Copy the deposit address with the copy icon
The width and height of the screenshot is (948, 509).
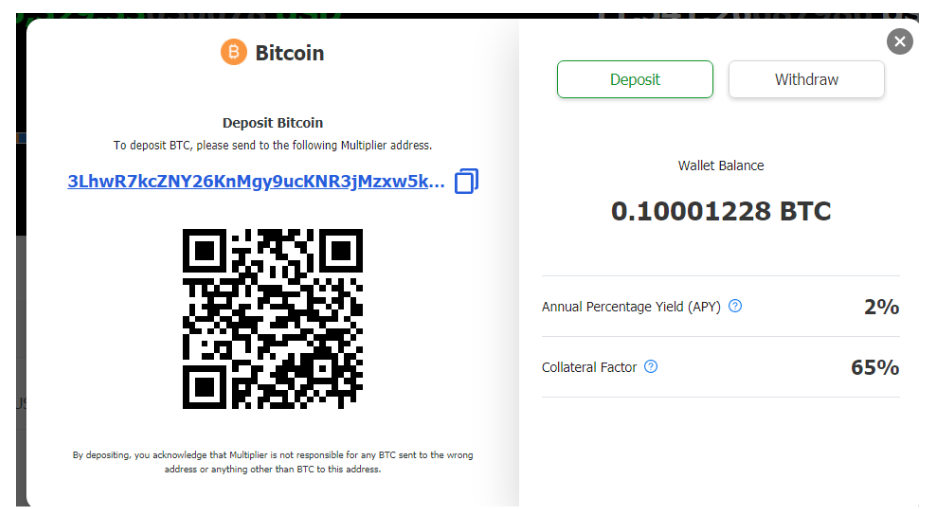click(x=466, y=181)
